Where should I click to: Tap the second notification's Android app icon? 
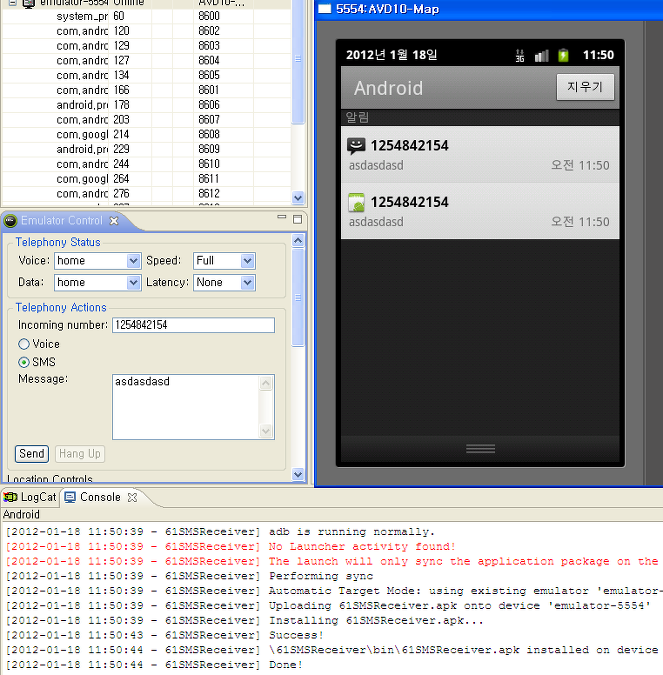356,203
